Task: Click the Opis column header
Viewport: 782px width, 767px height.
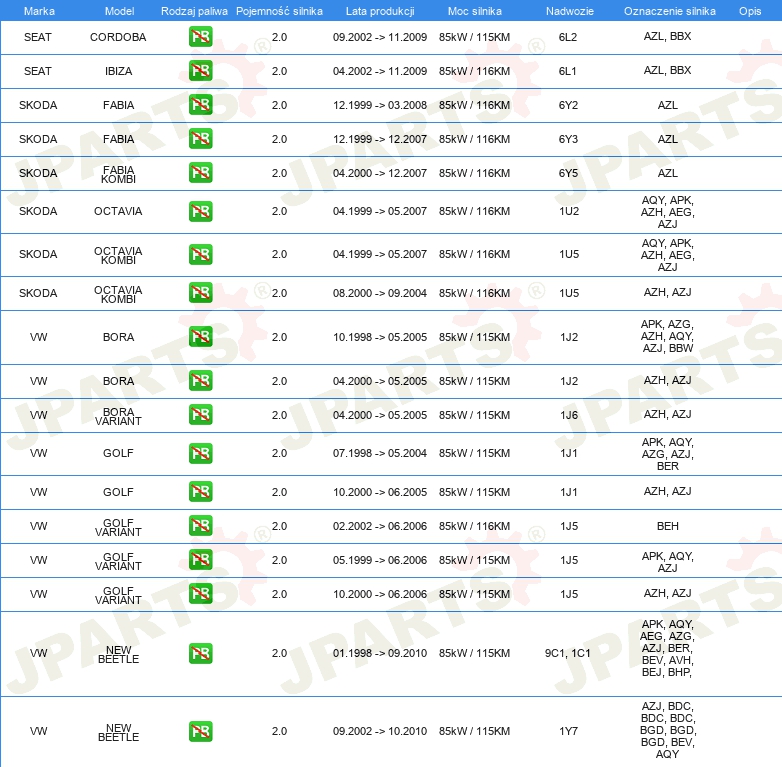Action: [750, 11]
